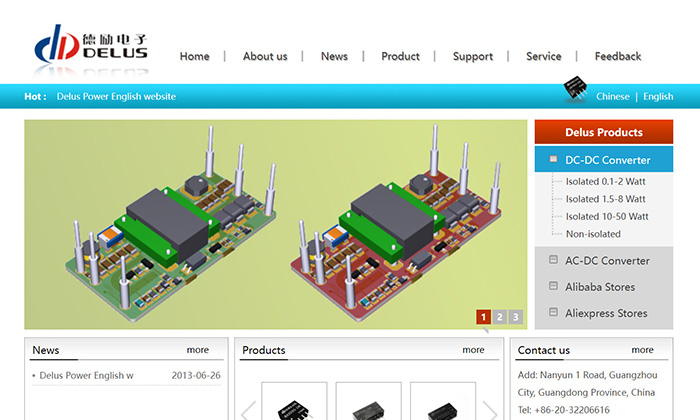
Task: Click next arrow in Products carousel
Action: [490, 411]
